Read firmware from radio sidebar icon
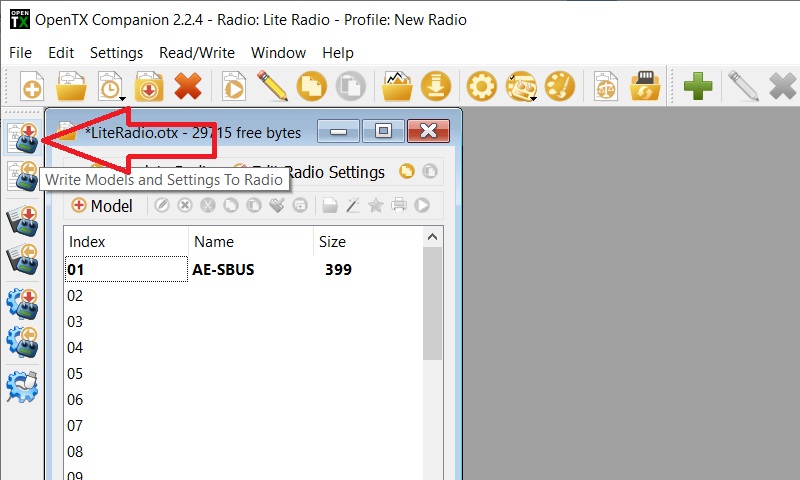The width and height of the screenshot is (800, 480). pos(22,342)
